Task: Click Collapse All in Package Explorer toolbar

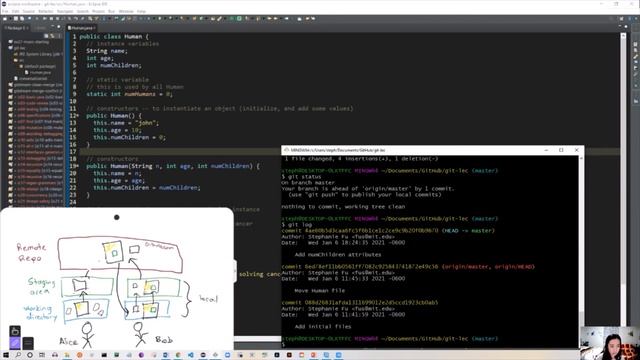Action: (46, 36)
